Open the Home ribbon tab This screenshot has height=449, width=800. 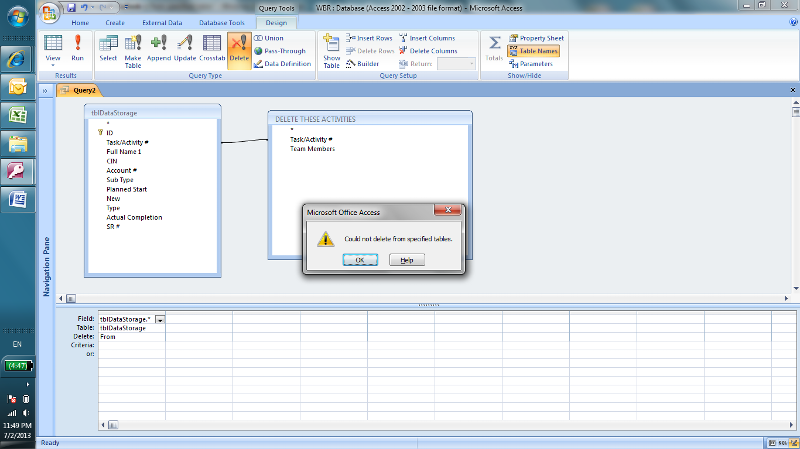point(80,23)
